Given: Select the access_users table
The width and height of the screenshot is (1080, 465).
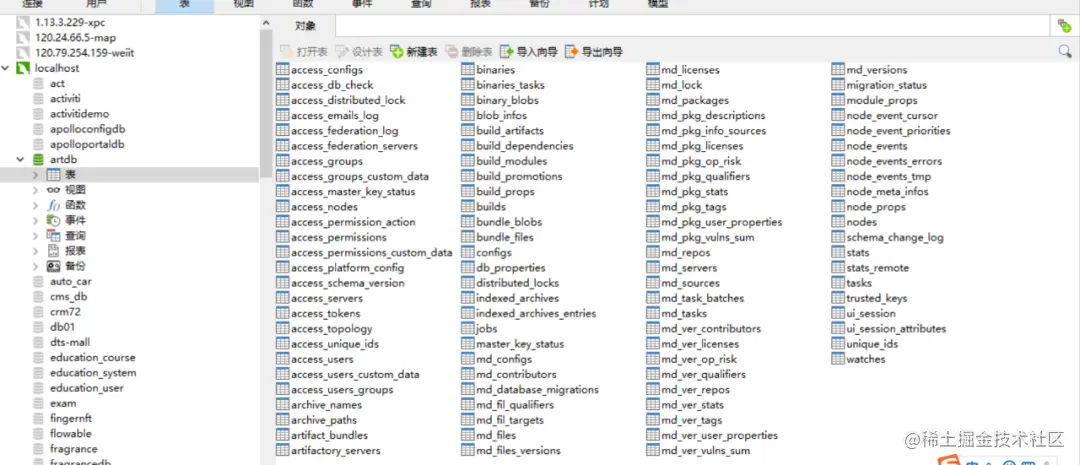Looking at the screenshot, I should click(x=322, y=359).
